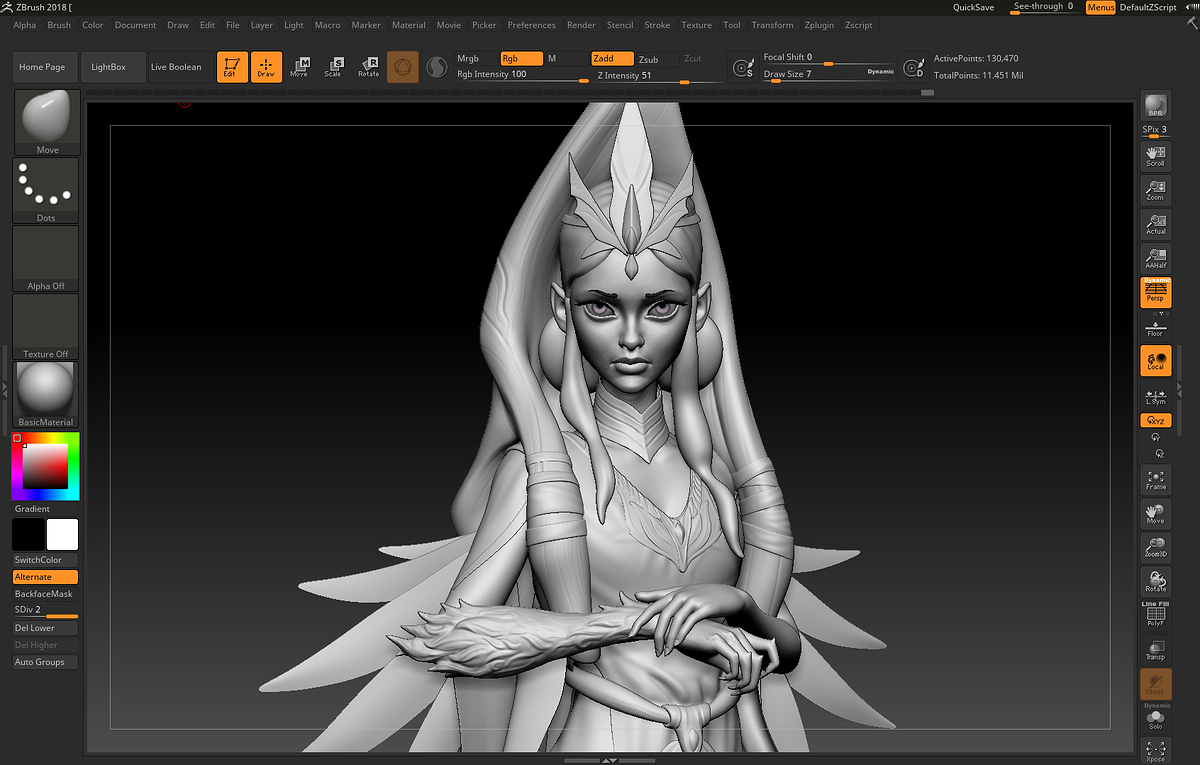This screenshot has height=765, width=1200.
Task: Toggle BackfaceMask option
Action: pyautogui.click(x=46, y=594)
